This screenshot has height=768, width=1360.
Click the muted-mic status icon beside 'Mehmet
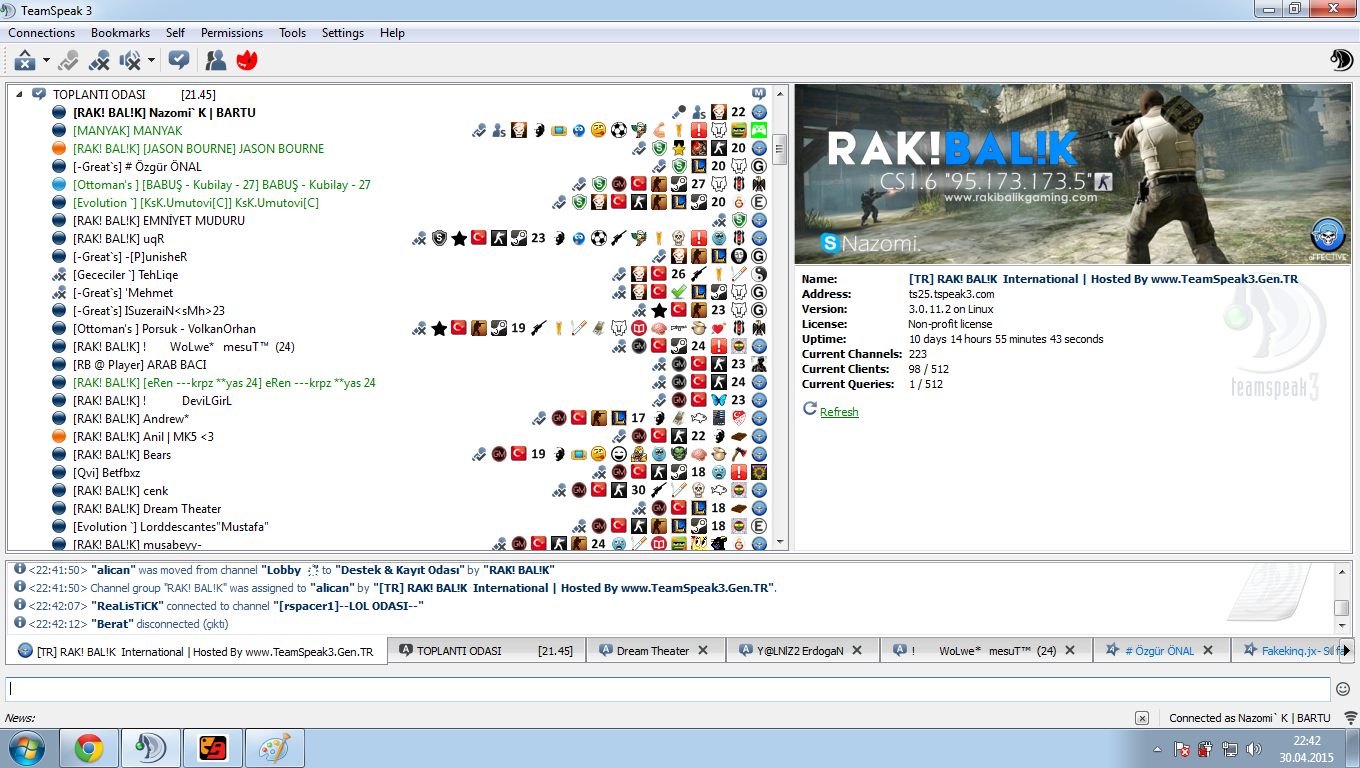59,293
